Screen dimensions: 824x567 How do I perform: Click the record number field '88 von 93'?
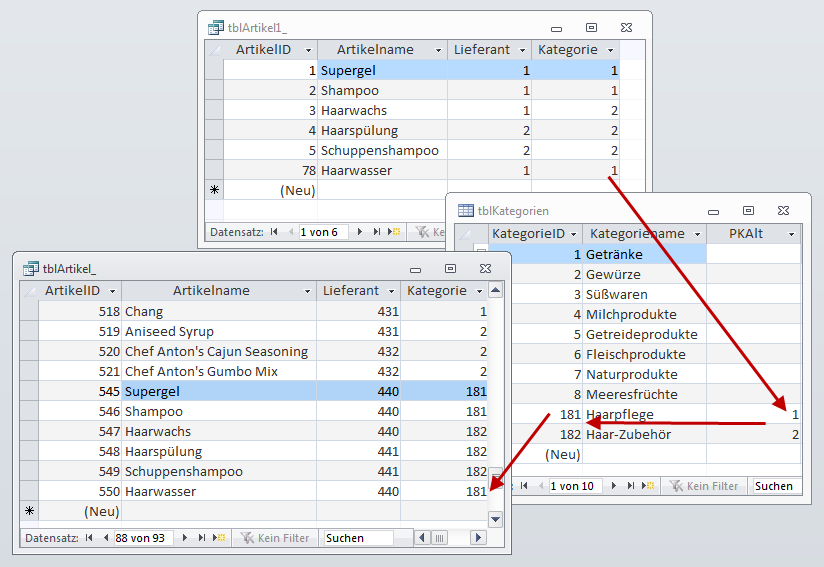pos(144,538)
